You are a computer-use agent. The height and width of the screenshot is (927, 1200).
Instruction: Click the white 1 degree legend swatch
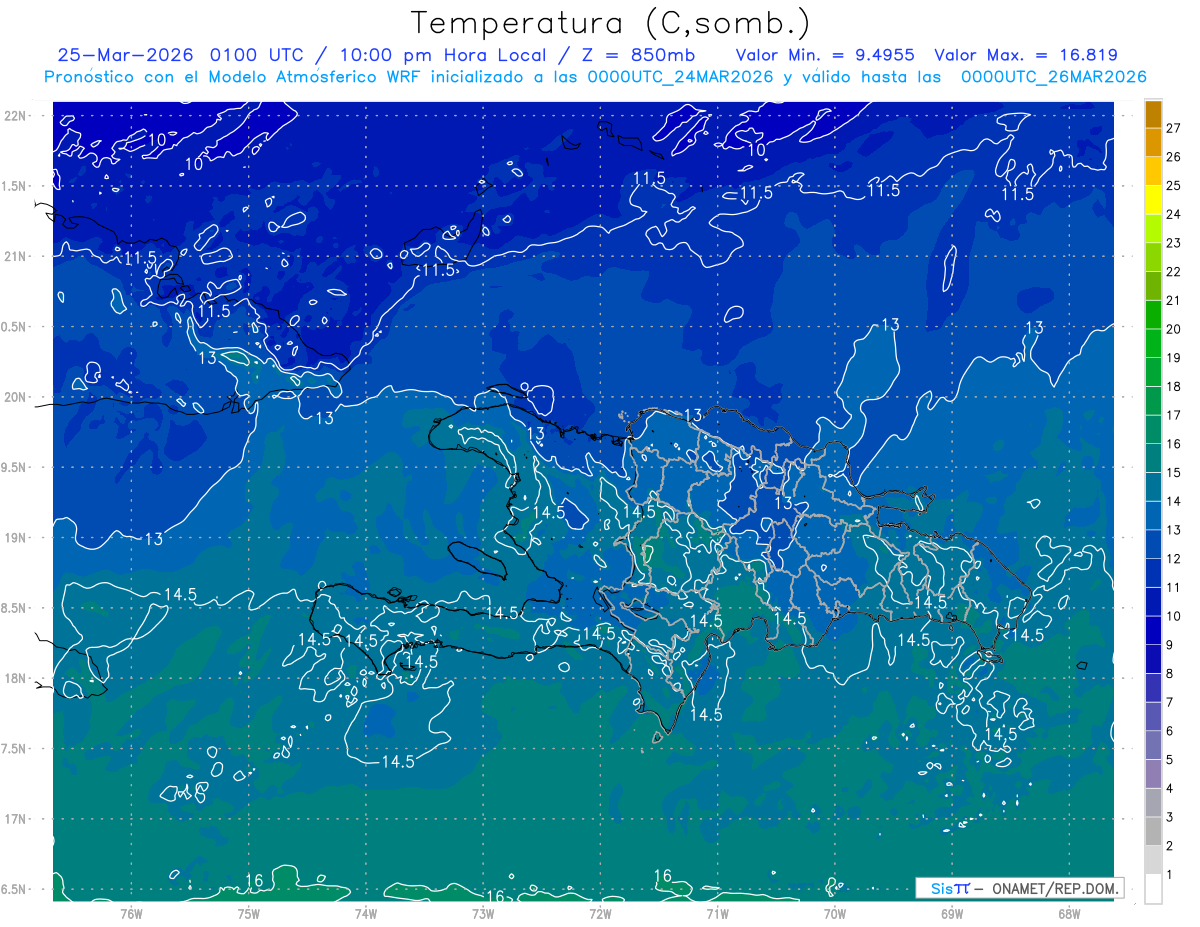[1153, 889]
